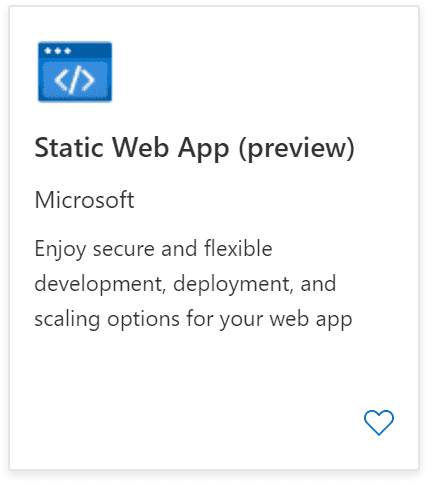This screenshot has width=434, height=486.
Task: Click the 'Enjoy secure and flexible' line
Action: (153, 249)
